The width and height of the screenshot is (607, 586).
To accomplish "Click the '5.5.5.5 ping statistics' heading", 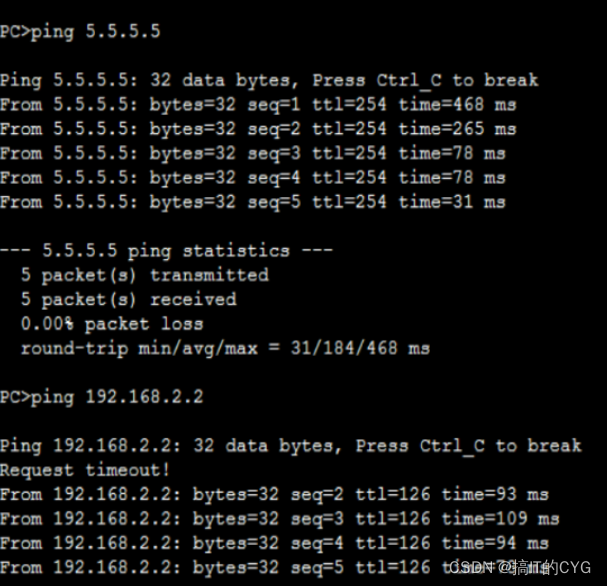I will tap(166, 251).
